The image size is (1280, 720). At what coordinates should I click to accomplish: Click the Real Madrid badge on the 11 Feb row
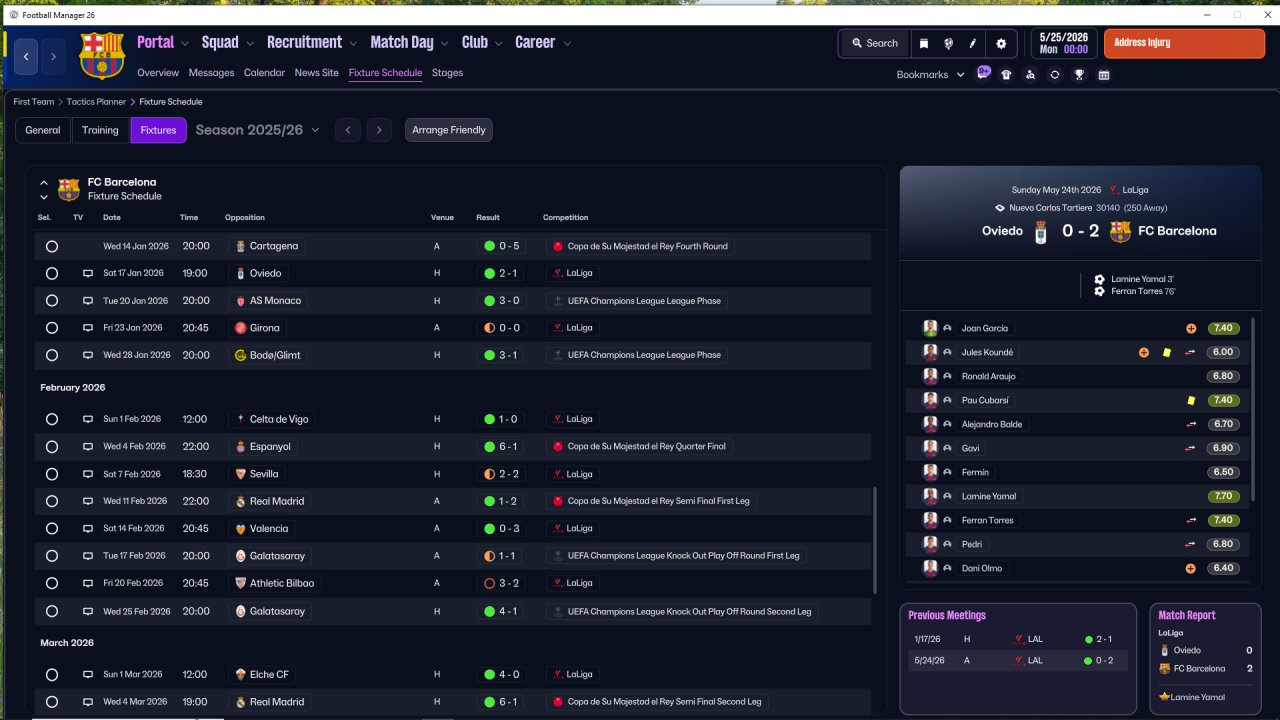240,501
